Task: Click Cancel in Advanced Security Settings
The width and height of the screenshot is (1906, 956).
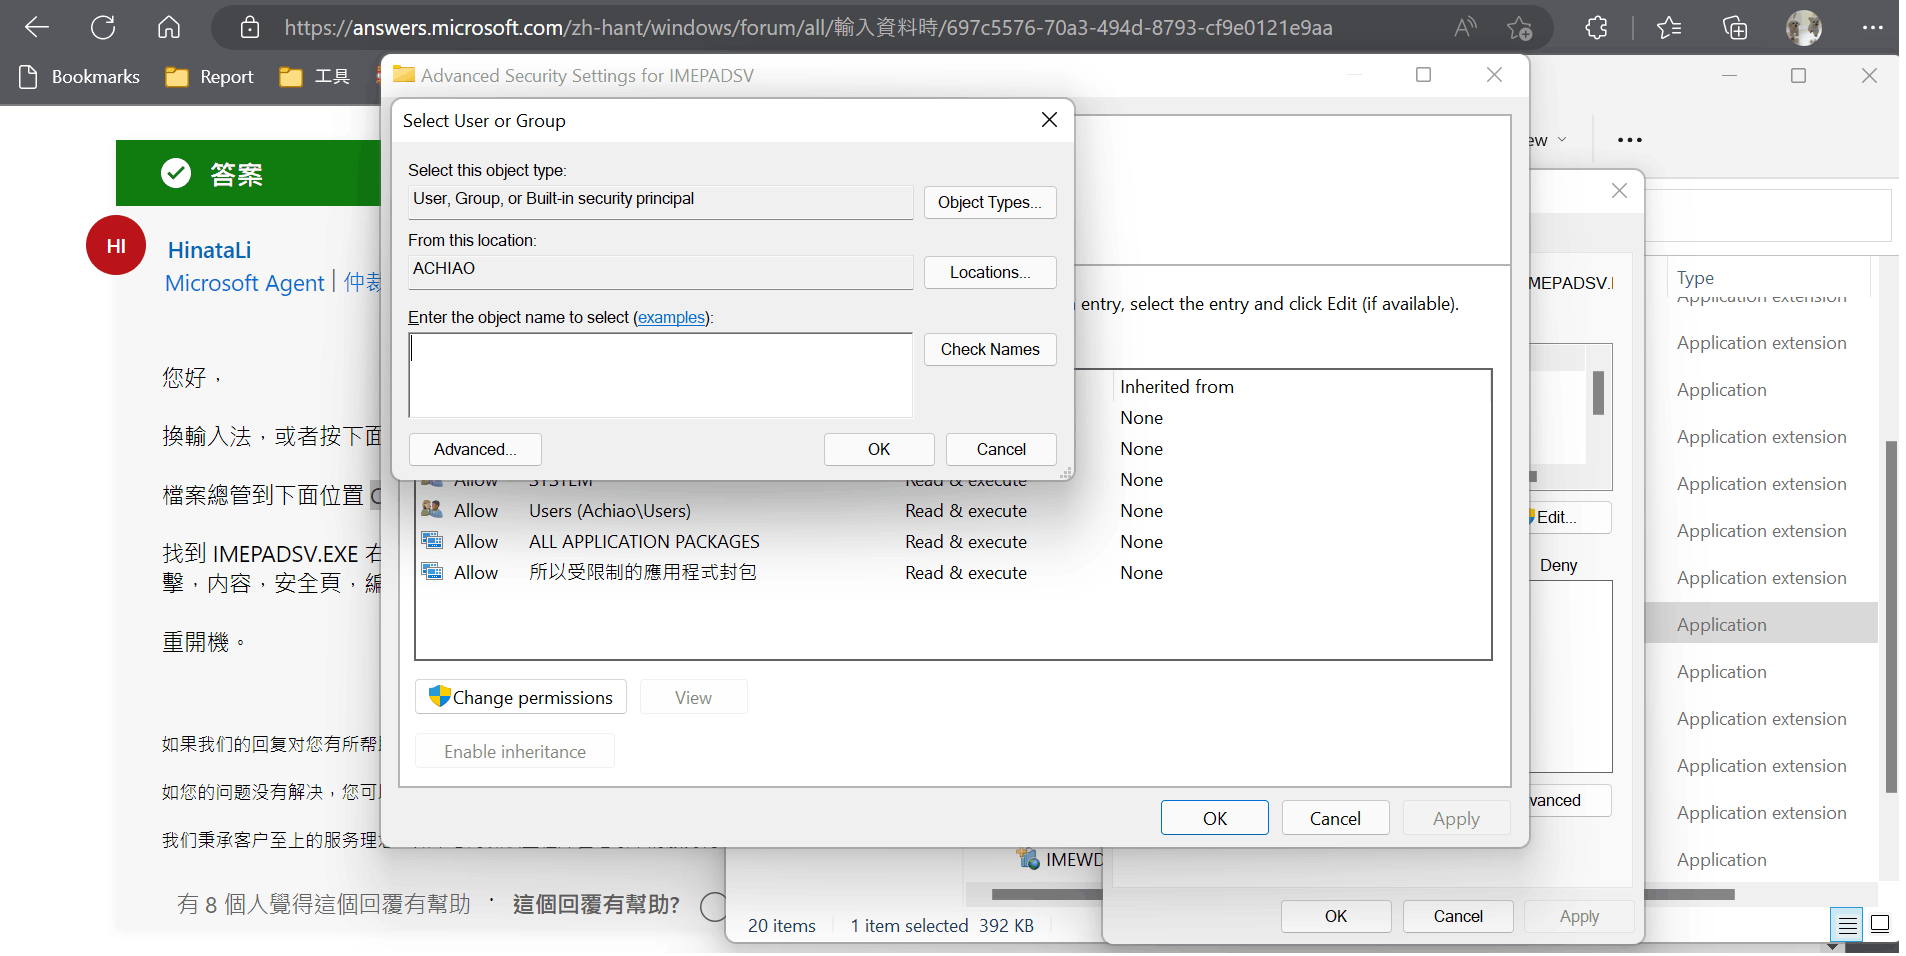Action: 1335,818
